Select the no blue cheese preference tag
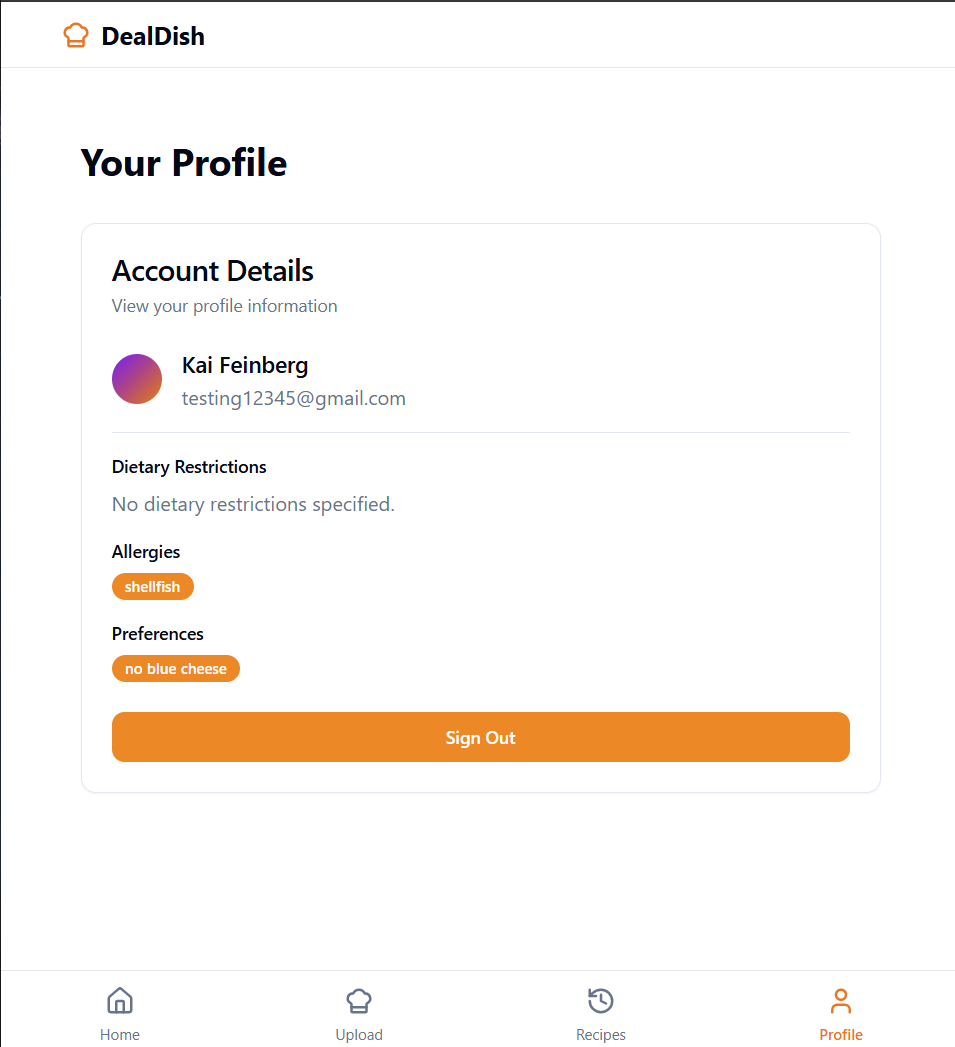The width and height of the screenshot is (955, 1047). (x=176, y=669)
